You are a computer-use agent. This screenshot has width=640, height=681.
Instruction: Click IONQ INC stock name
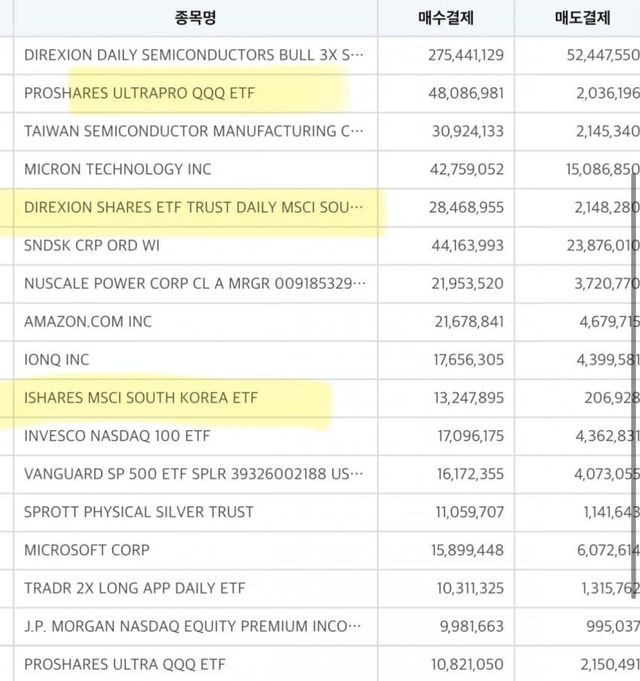[57, 359]
